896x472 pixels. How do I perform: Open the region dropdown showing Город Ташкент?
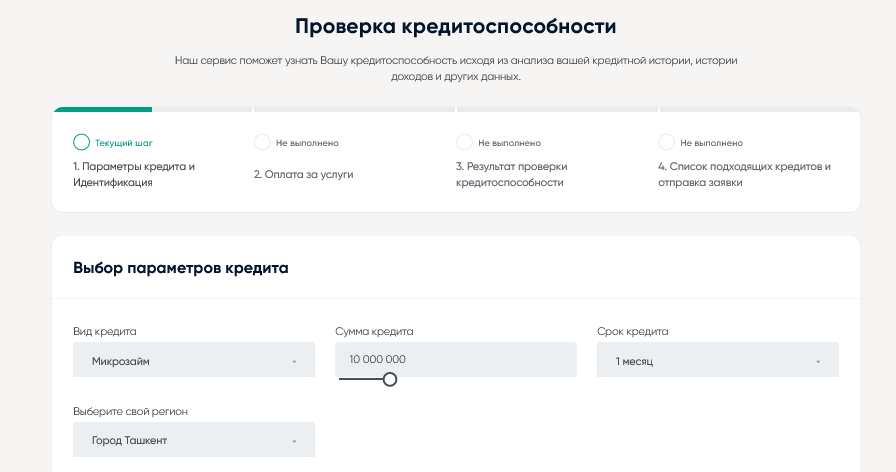[194, 439]
